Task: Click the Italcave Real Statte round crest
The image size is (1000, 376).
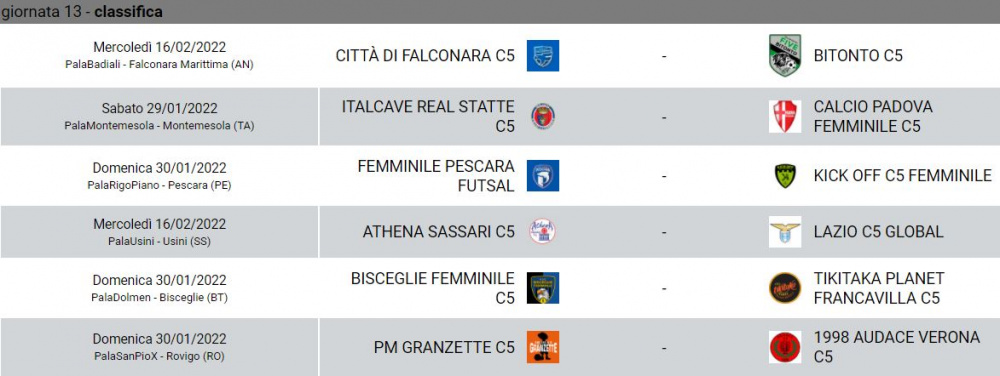Action: 543,117
